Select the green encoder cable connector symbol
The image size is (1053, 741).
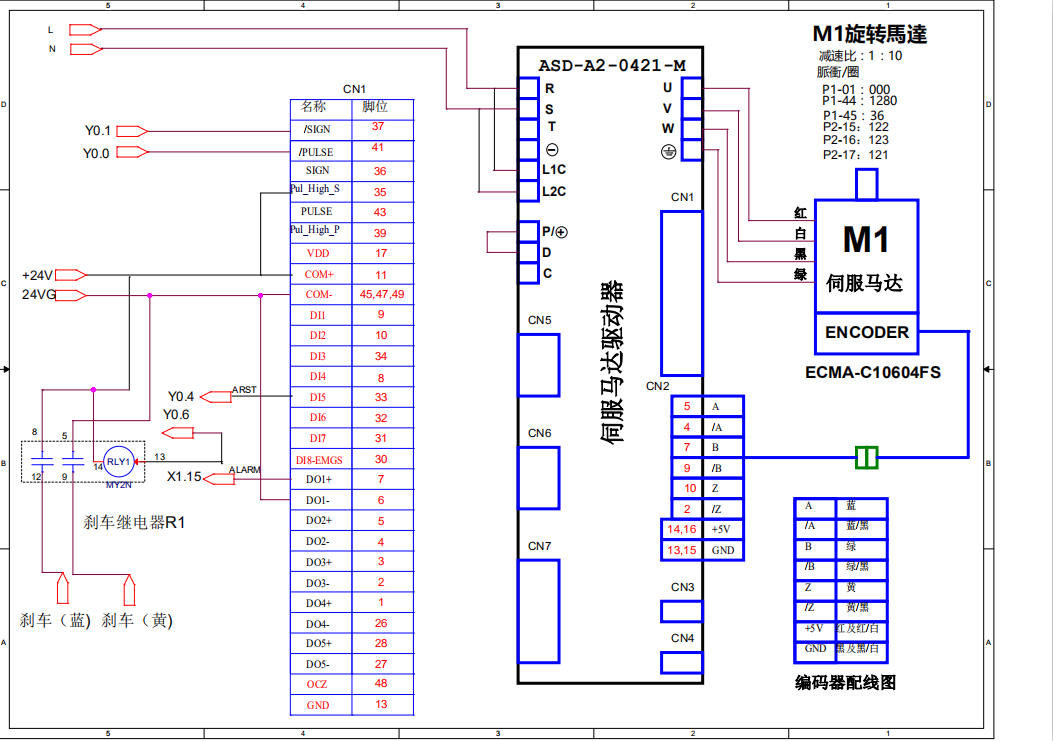pos(866,457)
